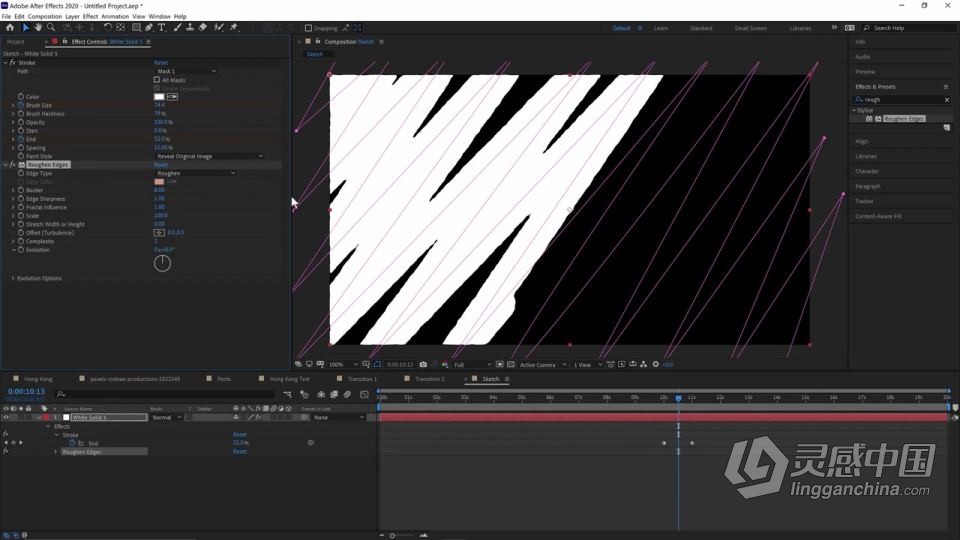Toggle stopwatch for Evolution property
The image size is (960, 540).
pyautogui.click(x=21, y=250)
